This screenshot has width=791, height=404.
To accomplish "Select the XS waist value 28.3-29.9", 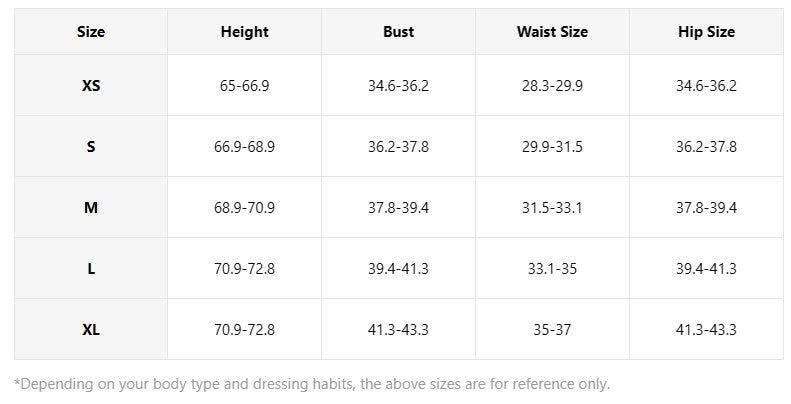I will pyautogui.click(x=552, y=85).
